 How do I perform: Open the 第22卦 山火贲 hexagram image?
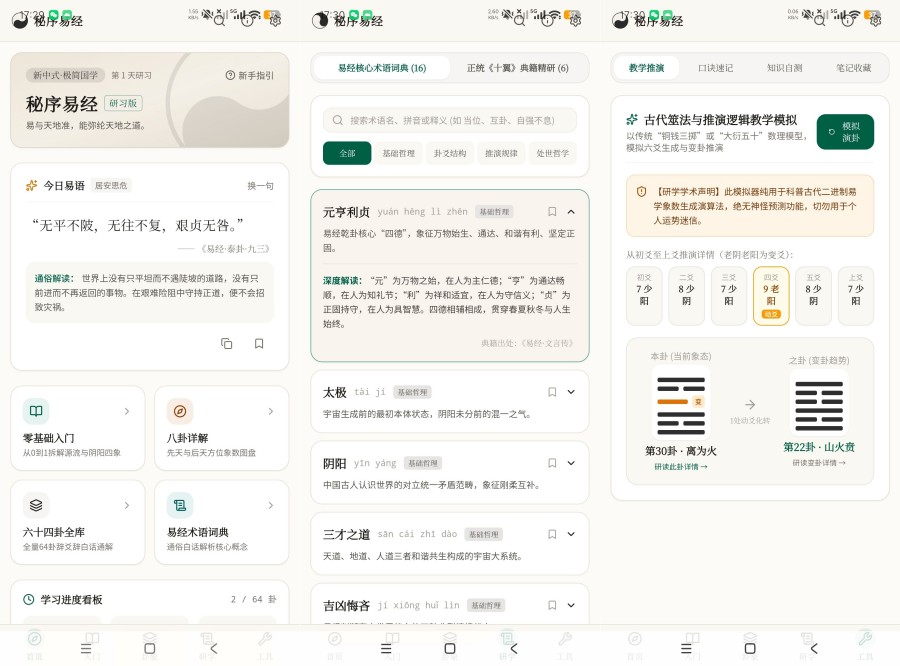pyautogui.click(x=819, y=404)
